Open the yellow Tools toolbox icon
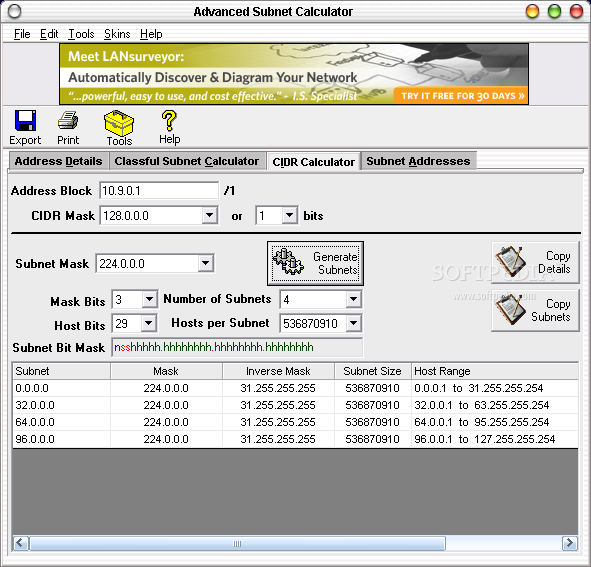 coord(119,123)
